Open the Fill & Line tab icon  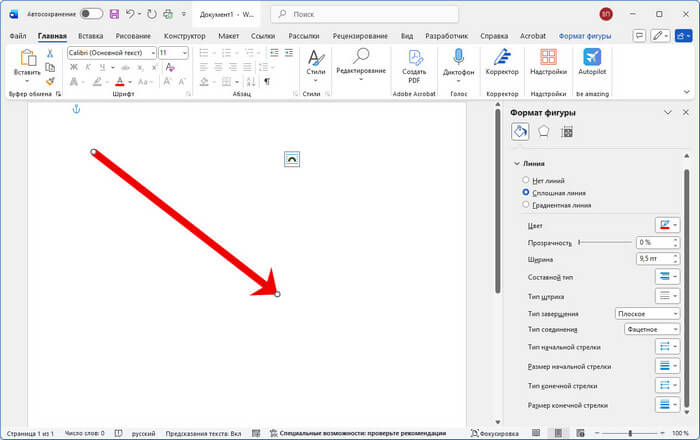[x=520, y=131]
